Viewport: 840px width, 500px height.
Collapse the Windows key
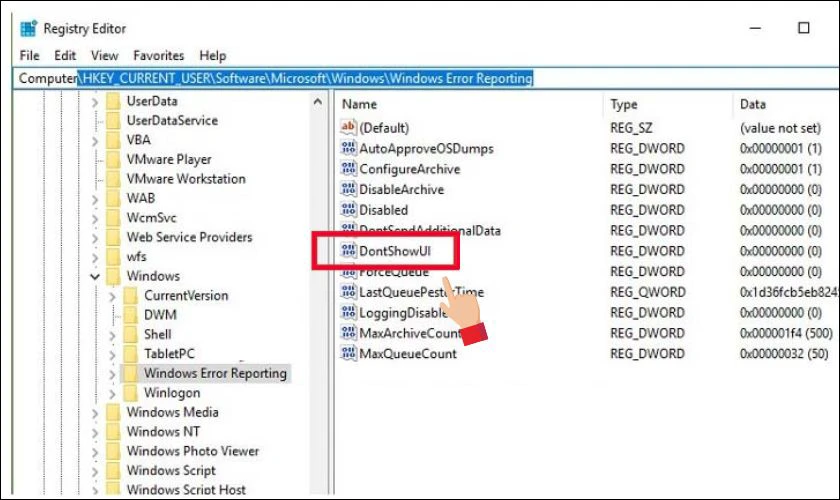95,277
